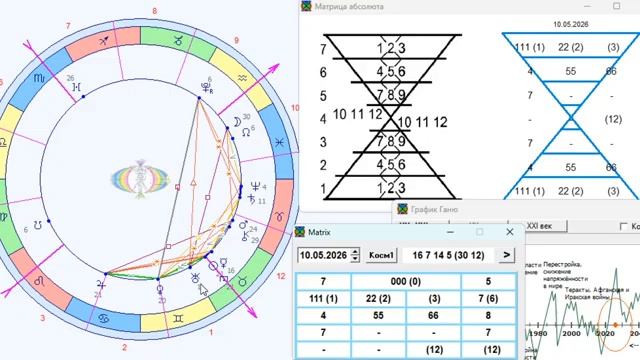Select the Cancer sign in blue segment

point(103,318)
